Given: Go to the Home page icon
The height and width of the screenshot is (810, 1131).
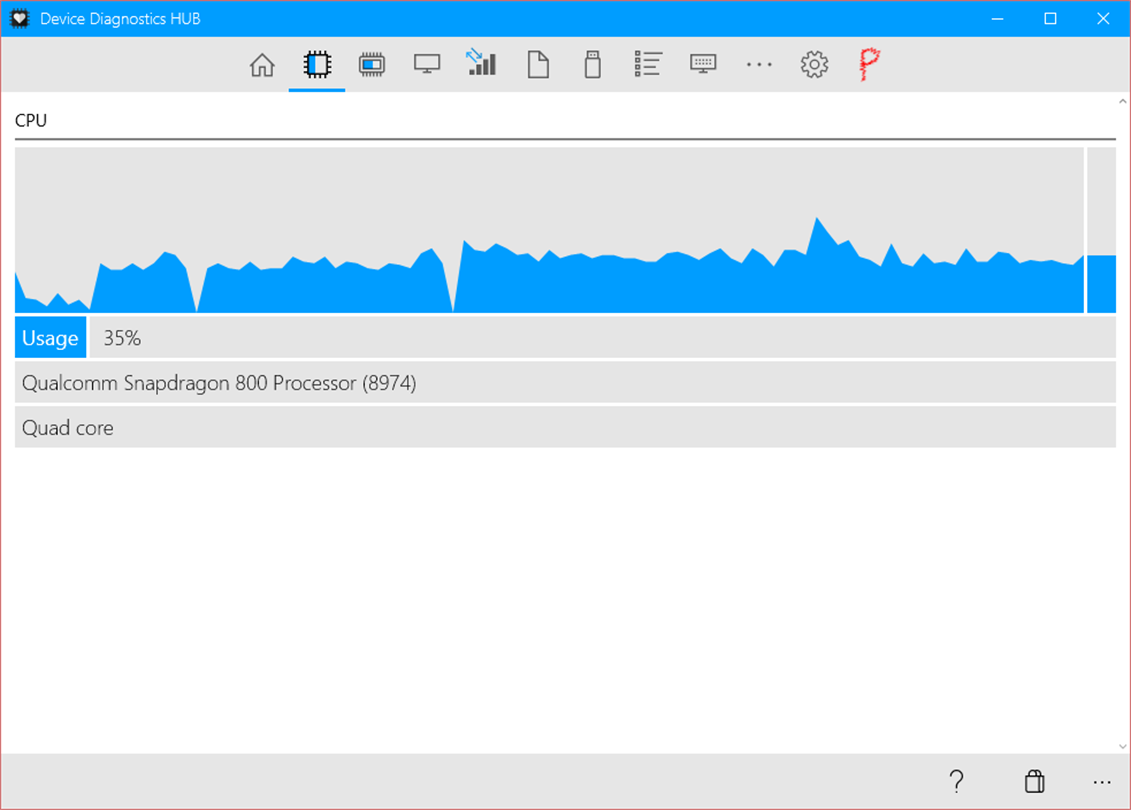Looking at the screenshot, I should tap(262, 65).
